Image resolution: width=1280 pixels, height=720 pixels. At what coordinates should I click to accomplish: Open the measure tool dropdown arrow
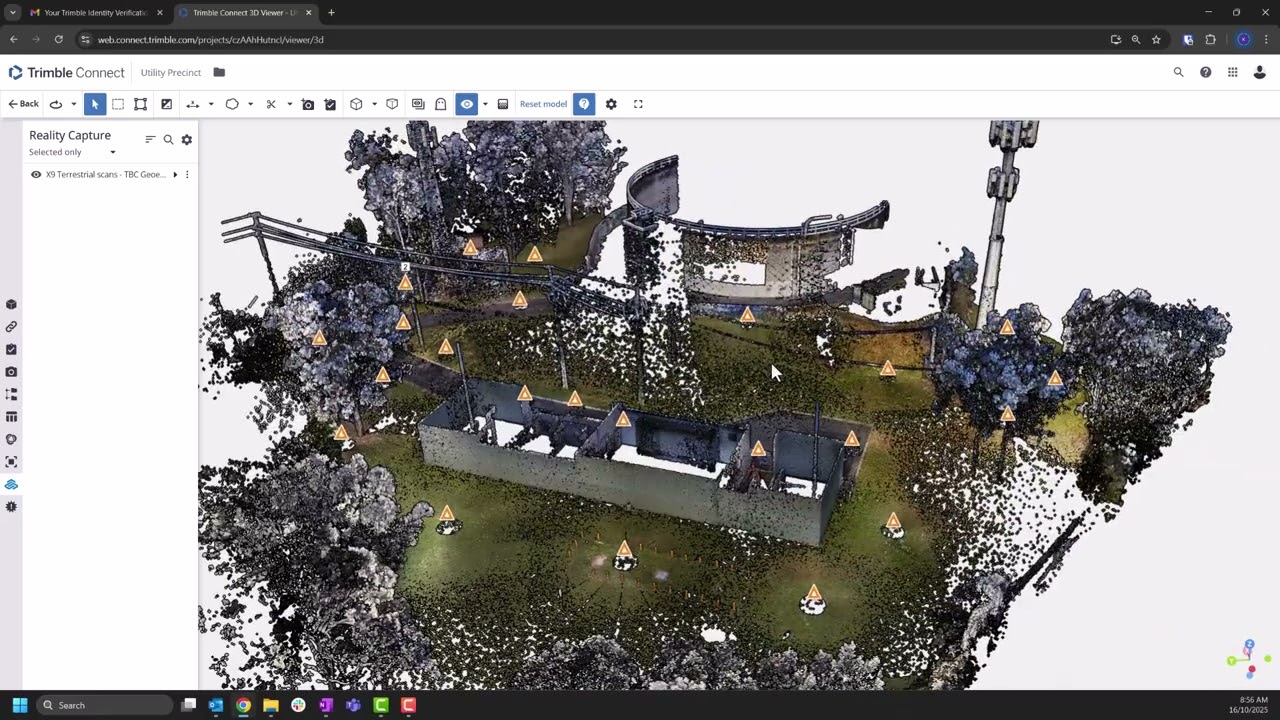pos(210,104)
